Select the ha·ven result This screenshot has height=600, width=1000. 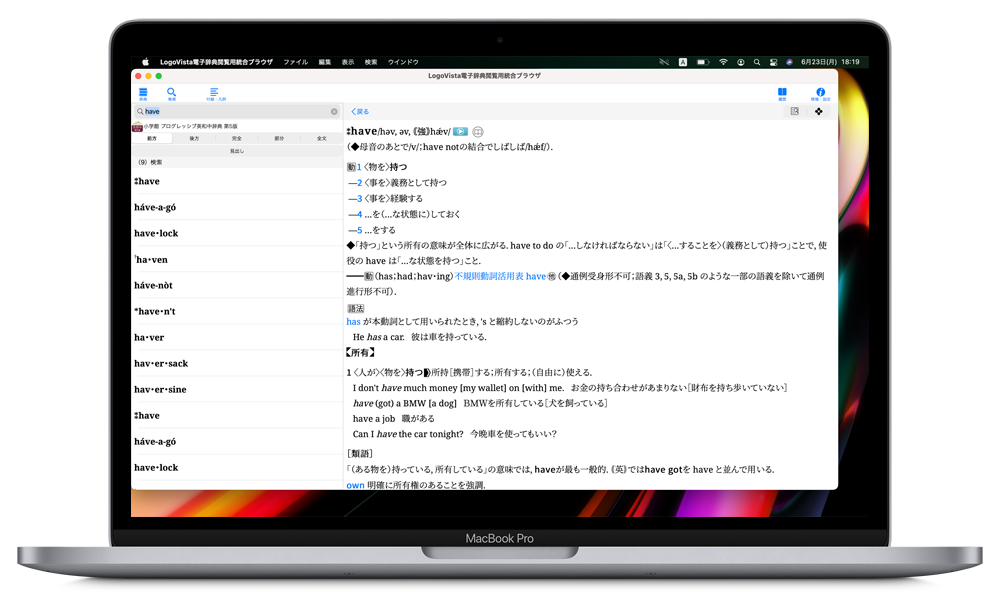pos(237,260)
